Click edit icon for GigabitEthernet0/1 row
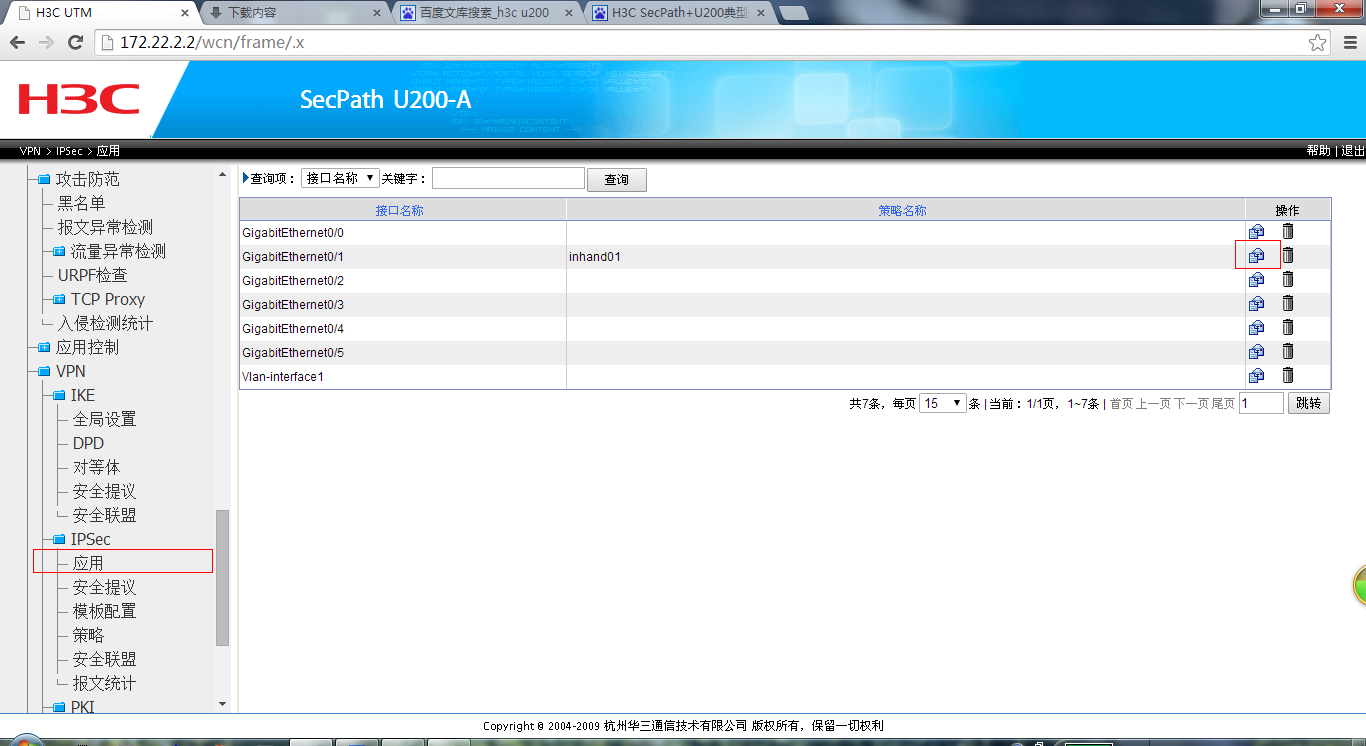 pos(1256,256)
